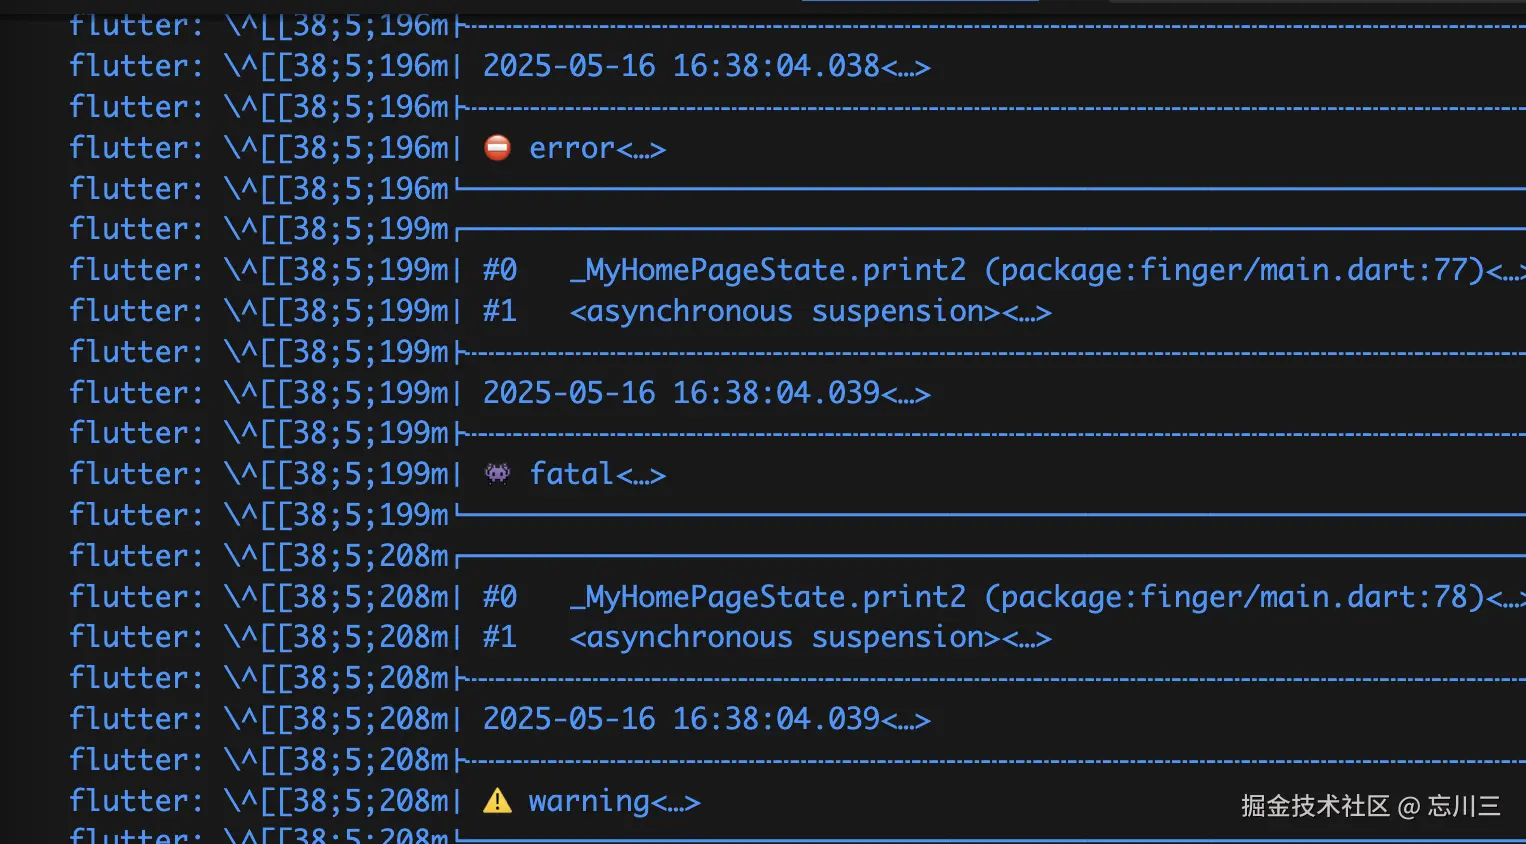Click the red no-entry error emoji

(497, 148)
